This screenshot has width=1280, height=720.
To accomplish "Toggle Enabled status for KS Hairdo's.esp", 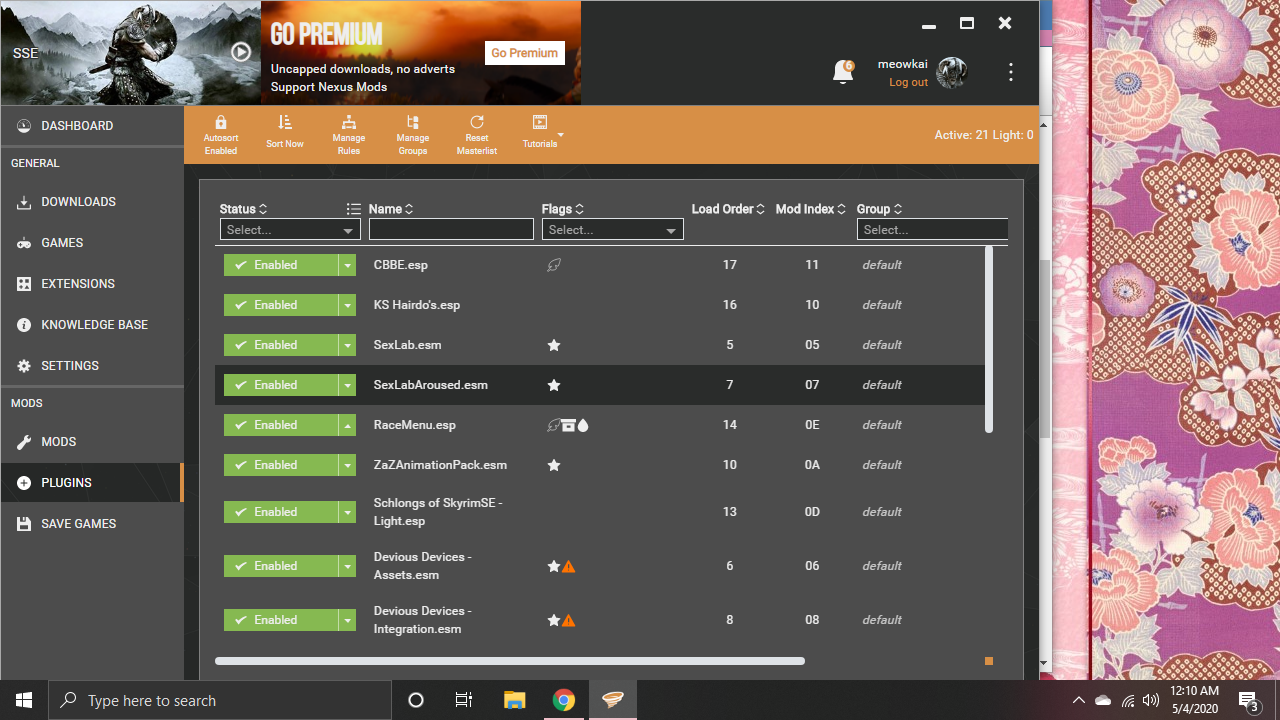I will [x=281, y=305].
